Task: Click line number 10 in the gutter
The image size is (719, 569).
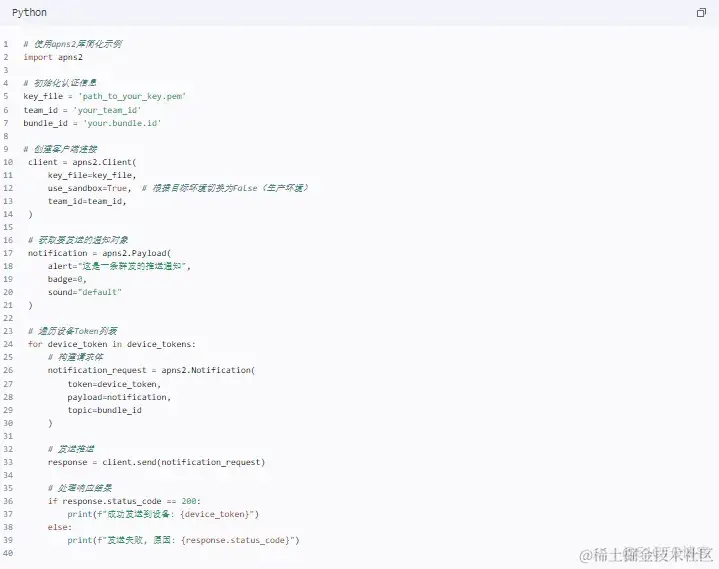Action: pyautogui.click(x=8, y=162)
